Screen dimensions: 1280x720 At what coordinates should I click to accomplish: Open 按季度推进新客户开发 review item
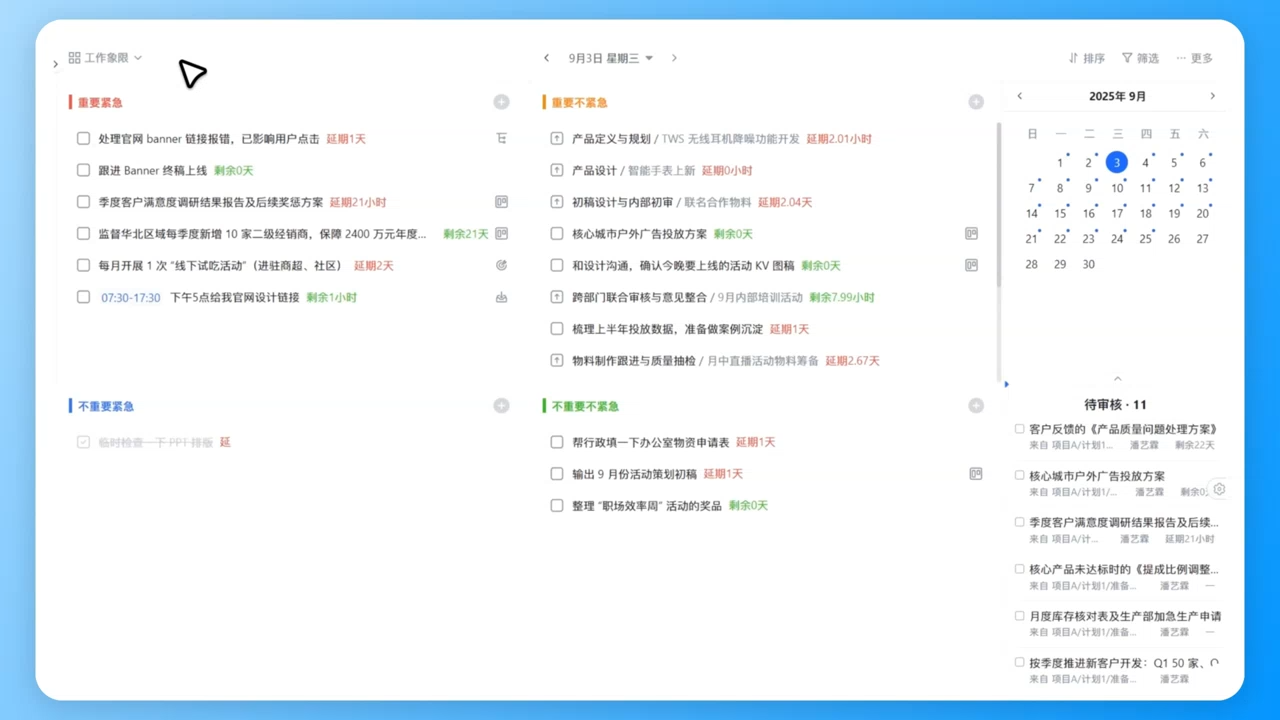click(x=1124, y=662)
